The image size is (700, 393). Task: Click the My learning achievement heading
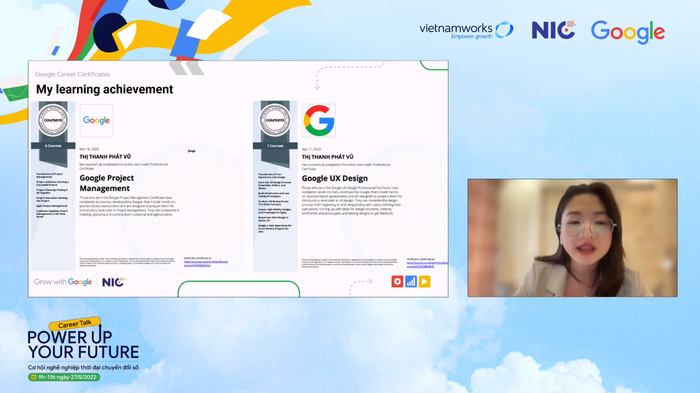104,89
